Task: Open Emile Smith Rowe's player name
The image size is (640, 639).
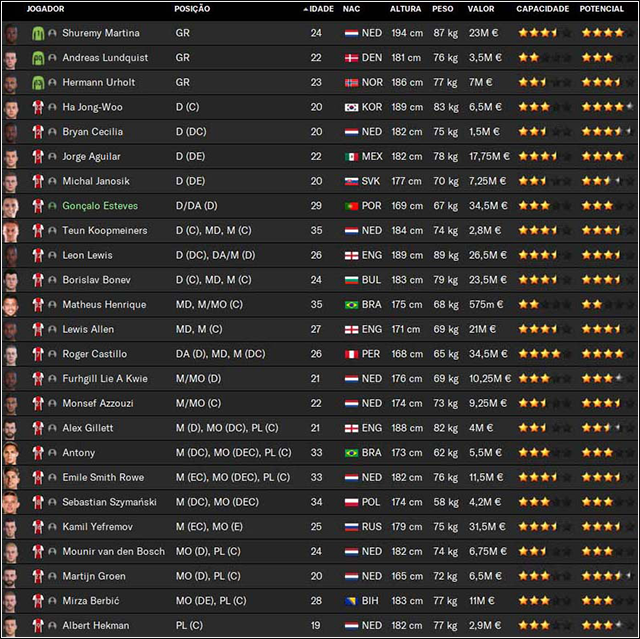Action: tap(103, 477)
